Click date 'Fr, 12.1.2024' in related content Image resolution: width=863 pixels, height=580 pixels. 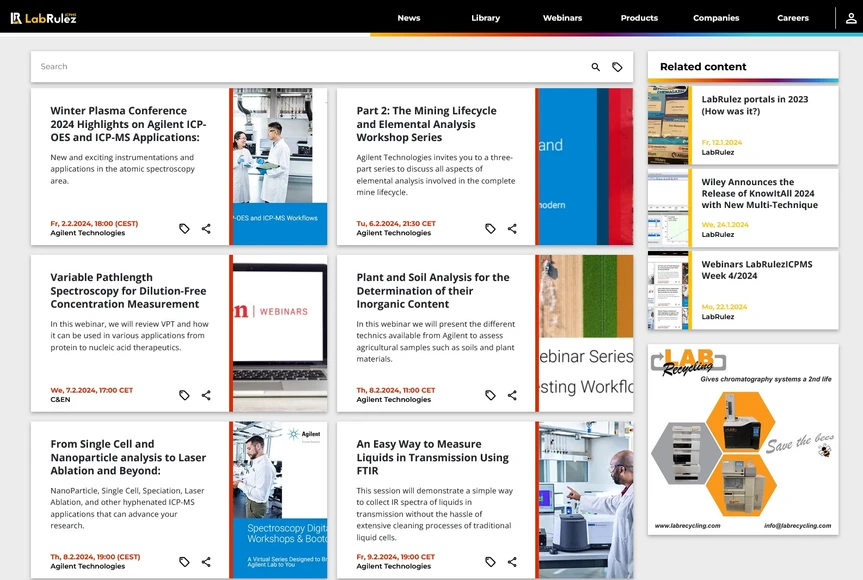(x=722, y=143)
